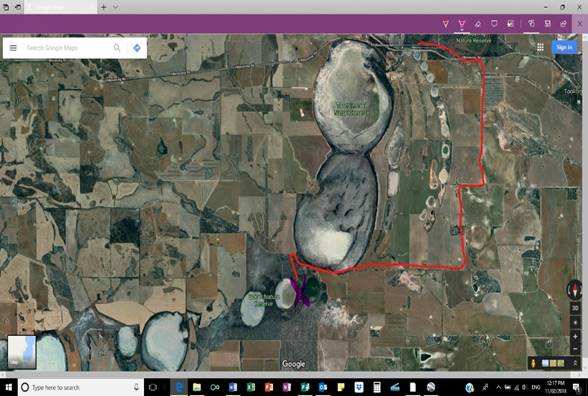Click the Search Google Maps field
This screenshot has height=396, width=588.
coord(68,48)
